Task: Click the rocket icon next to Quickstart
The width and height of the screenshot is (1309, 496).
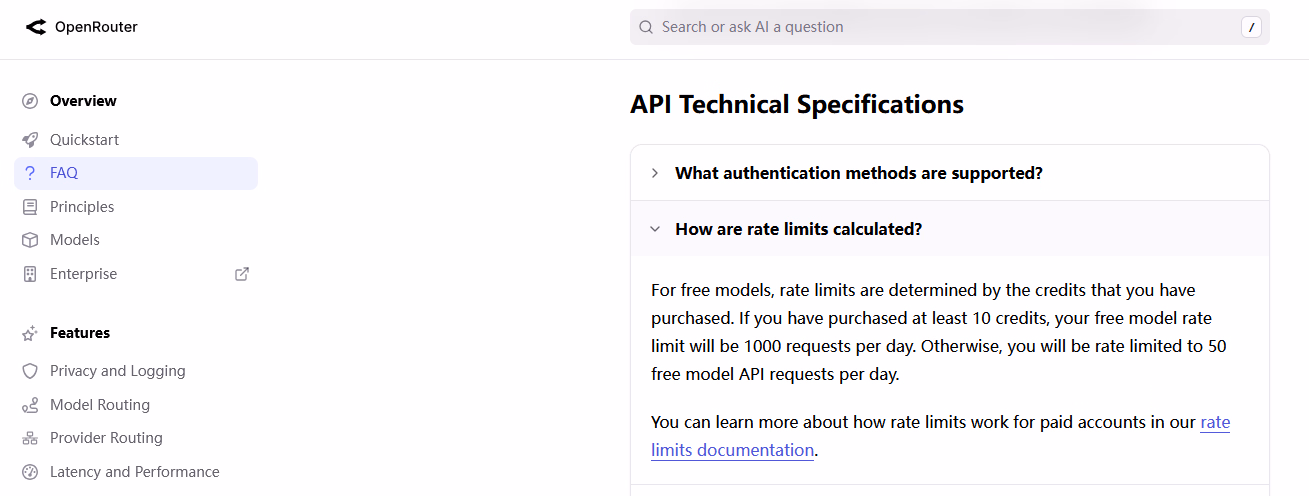Action: [30, 140]
